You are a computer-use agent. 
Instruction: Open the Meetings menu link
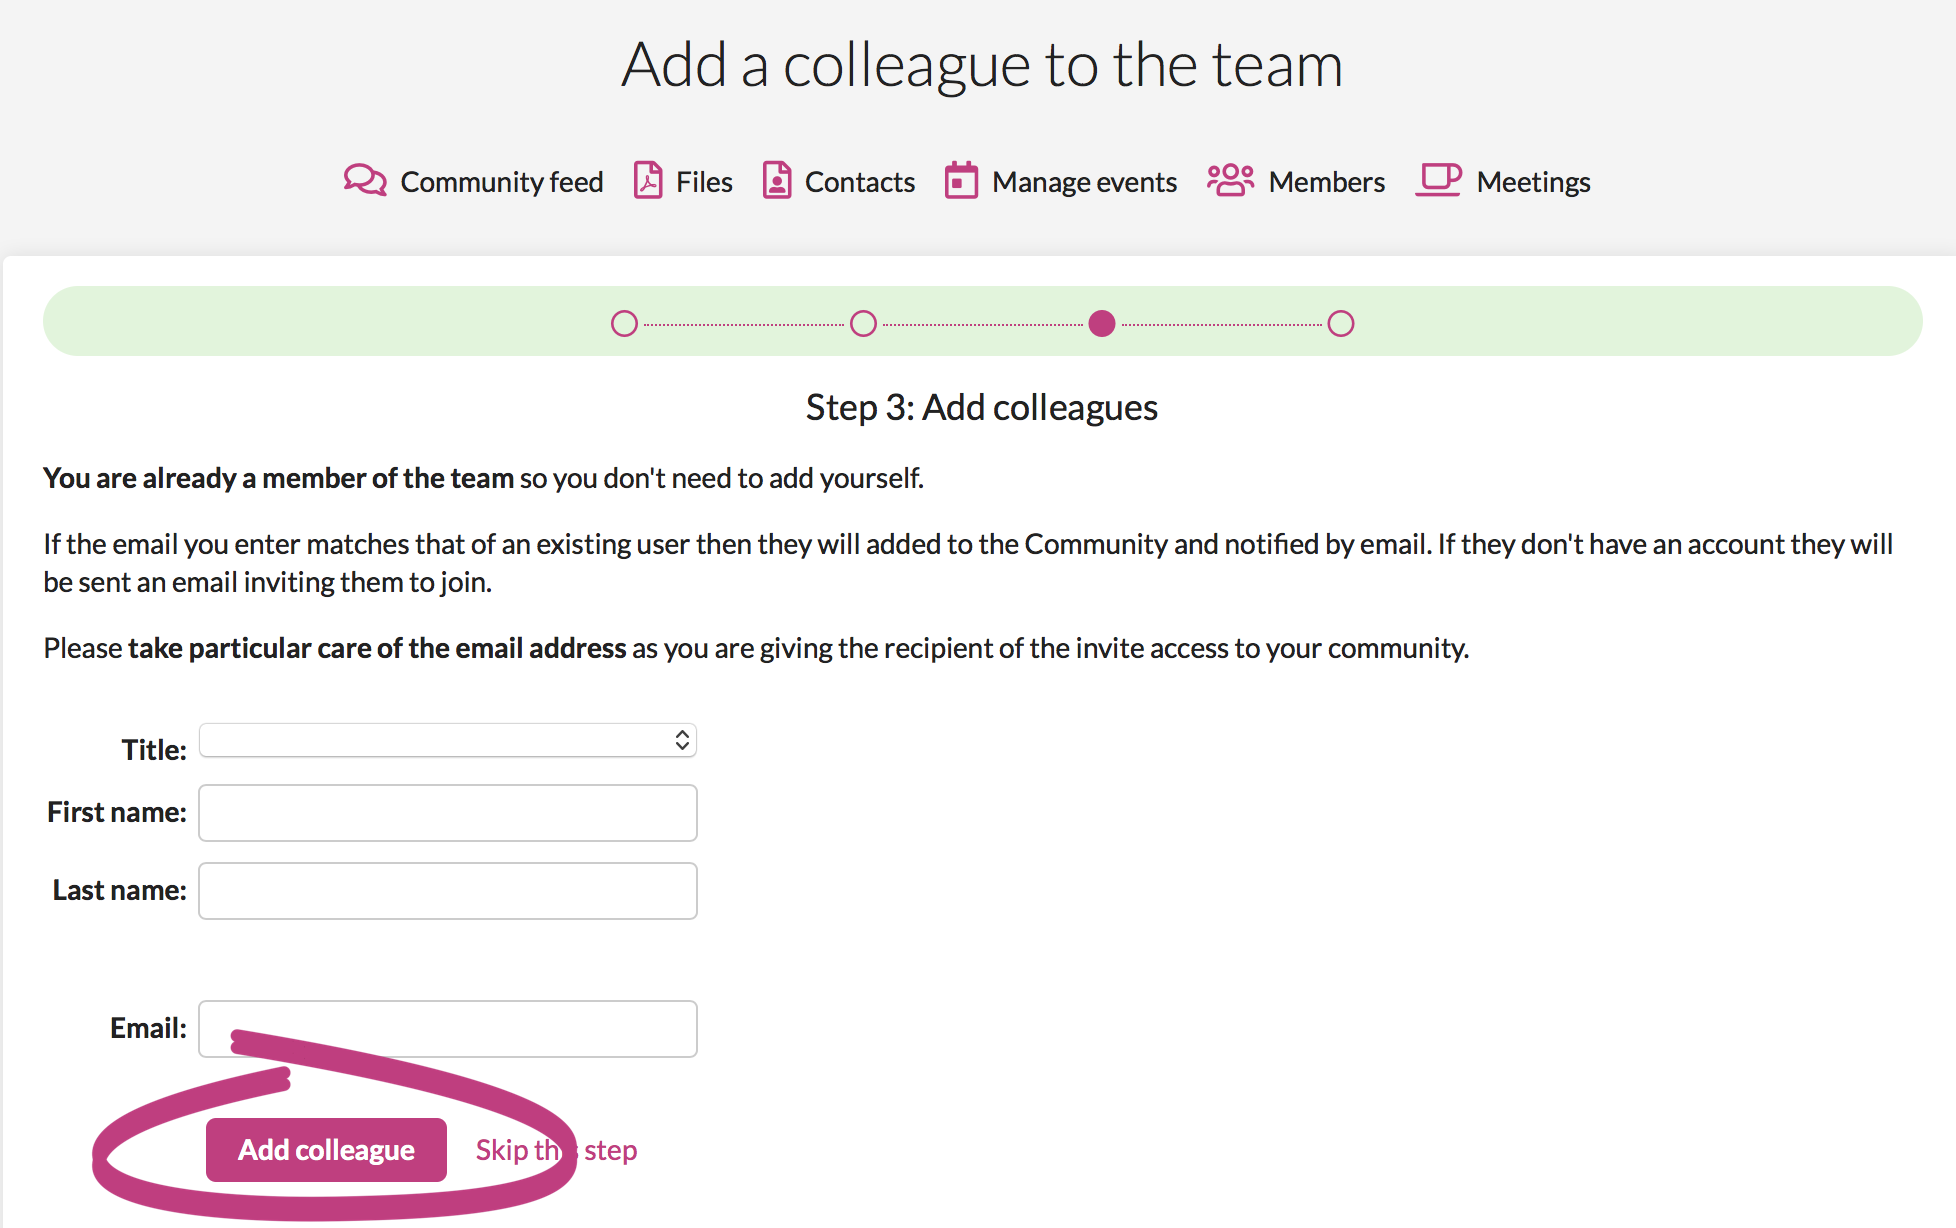[x=1503, y=181]
